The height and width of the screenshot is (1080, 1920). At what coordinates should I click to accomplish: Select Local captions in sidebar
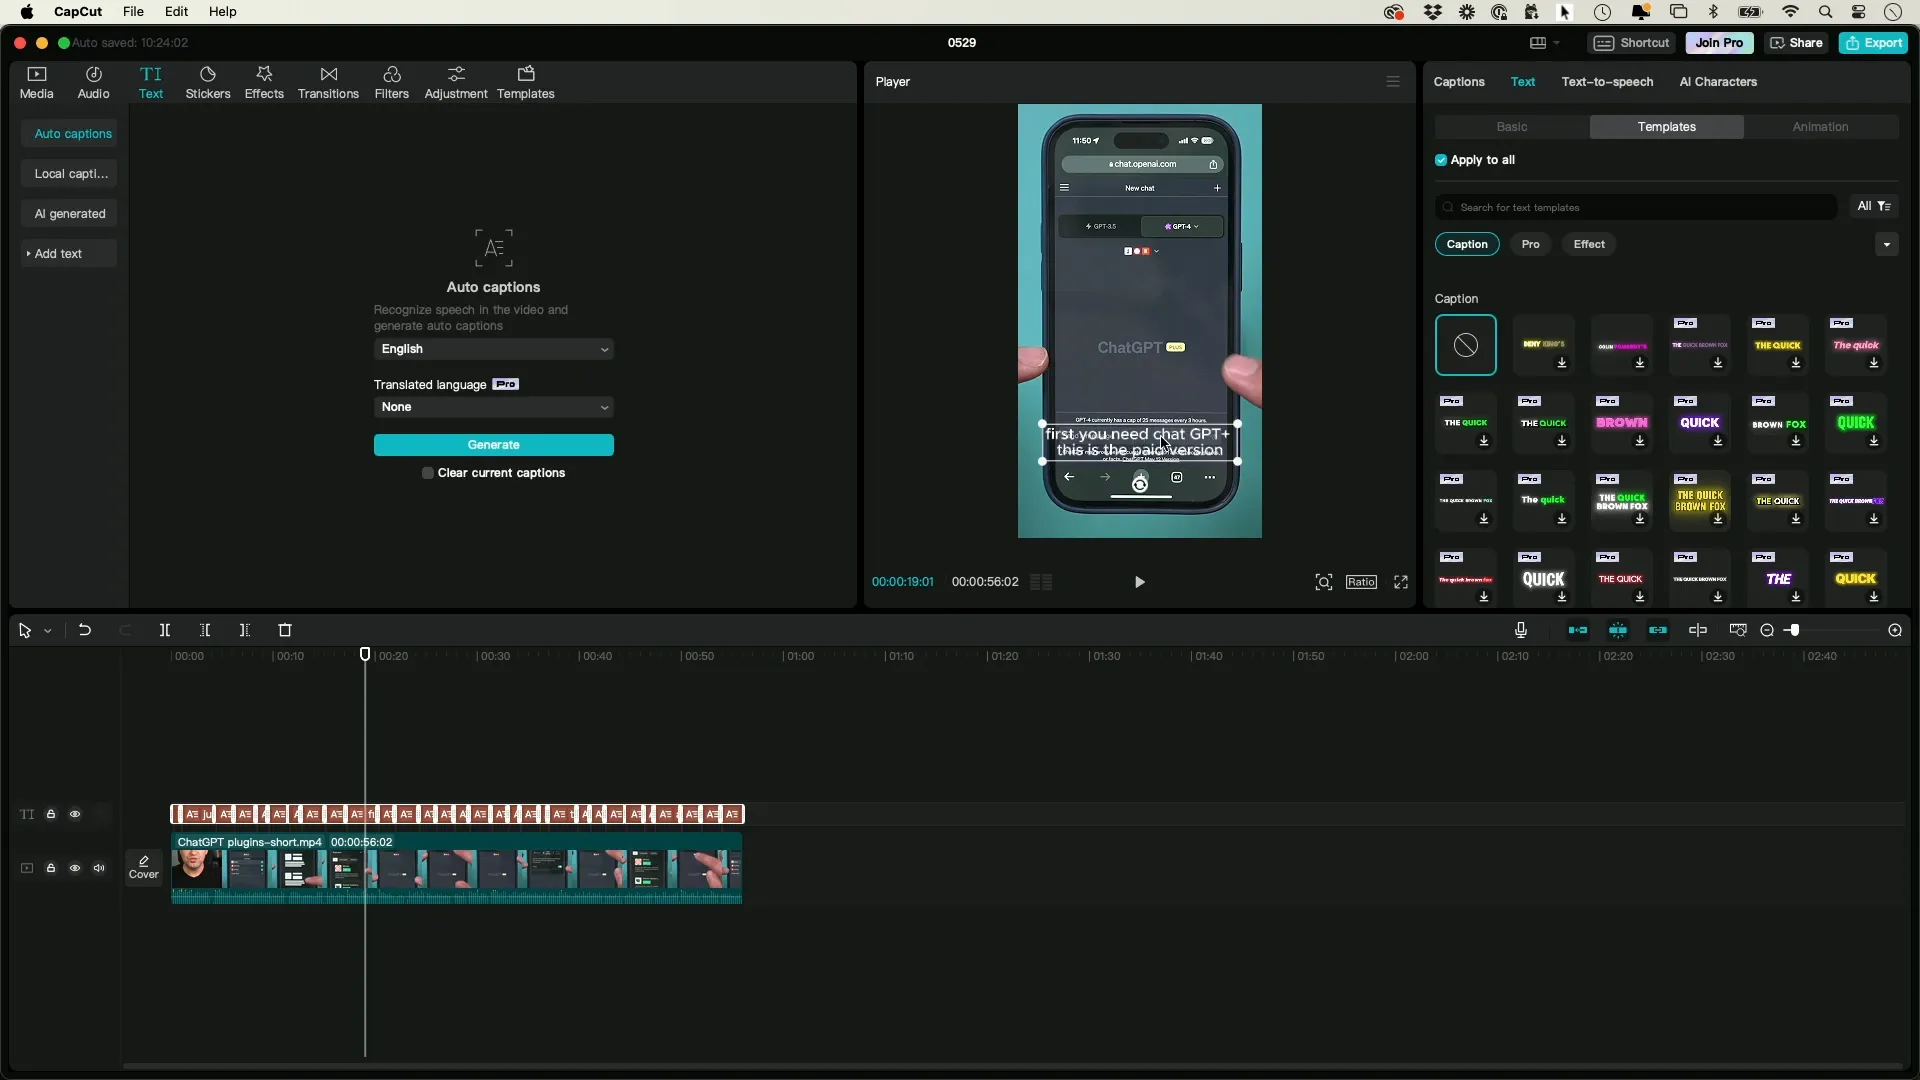(x=69, y=174)
